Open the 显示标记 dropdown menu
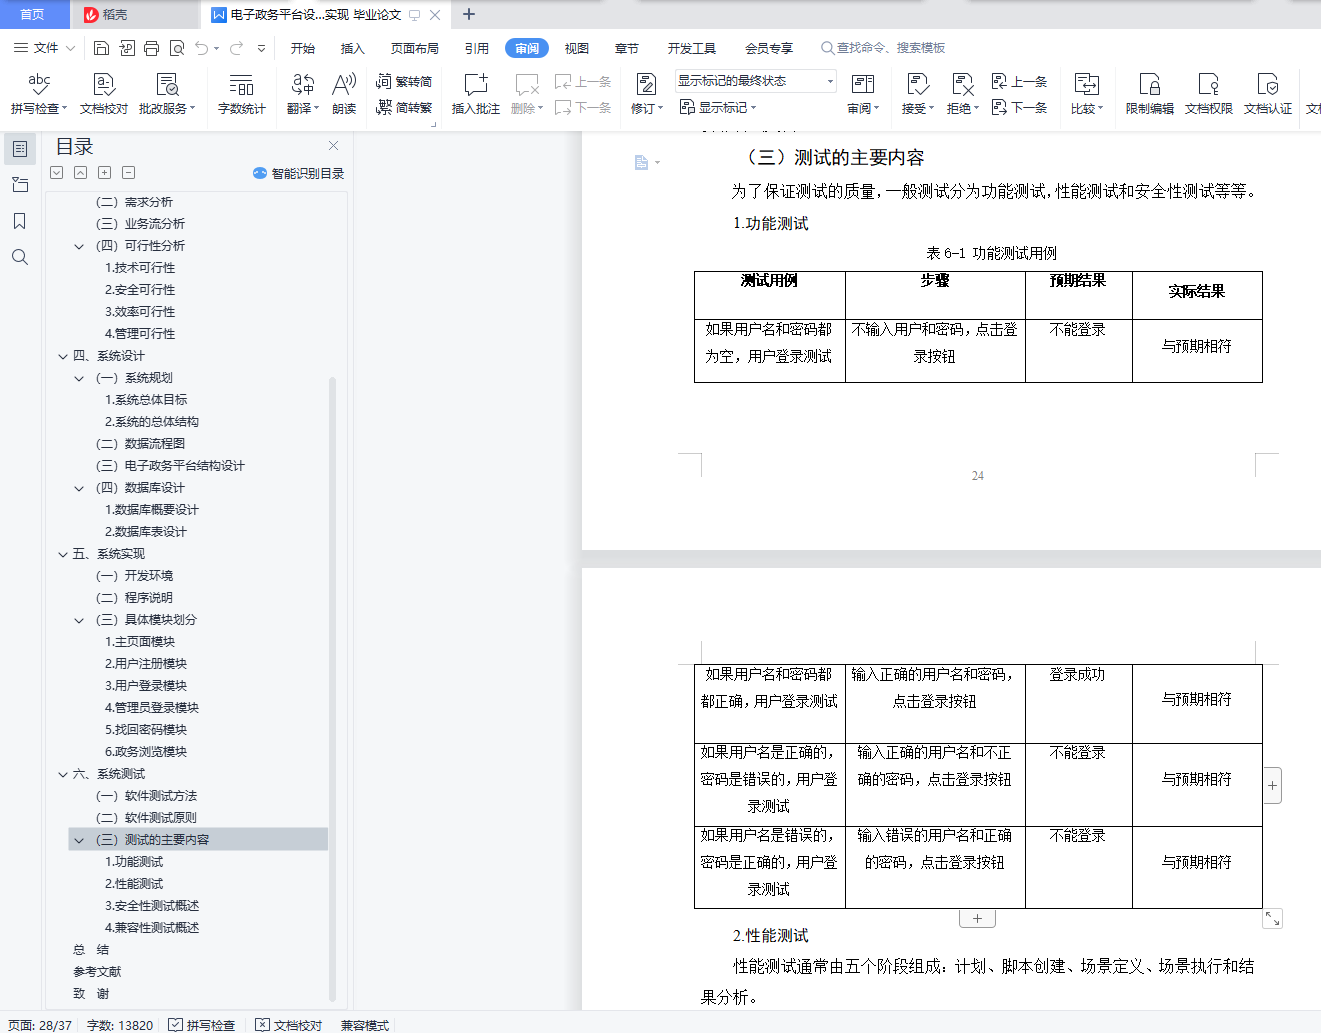 click(718, 107)
